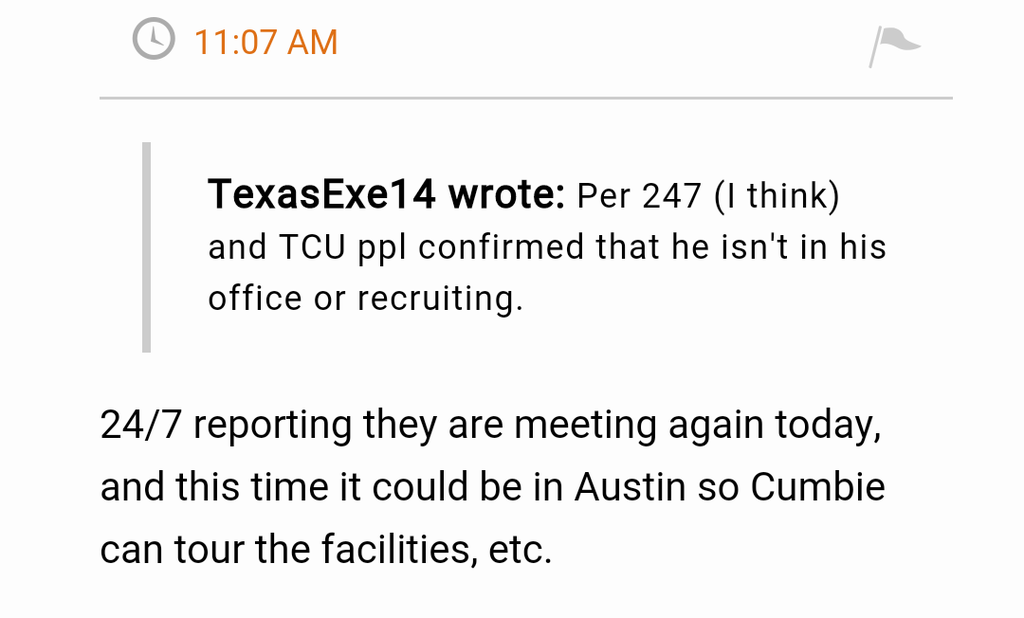
Task: Click "confirmed" in the quoted text
Action: coord(502,247)
